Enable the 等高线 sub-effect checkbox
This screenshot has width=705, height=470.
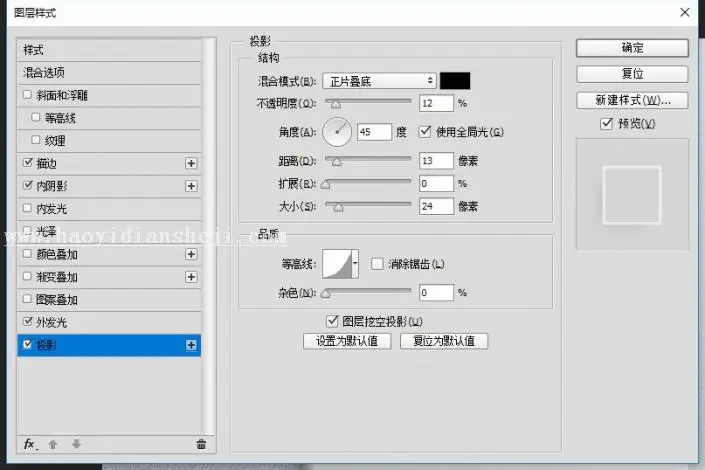coord(36,117)
